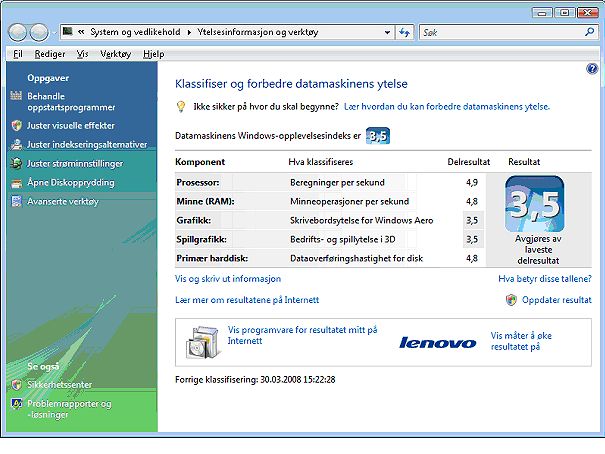Click the refresh arrows icon beside address bar
605x454 pixels.
404,32
